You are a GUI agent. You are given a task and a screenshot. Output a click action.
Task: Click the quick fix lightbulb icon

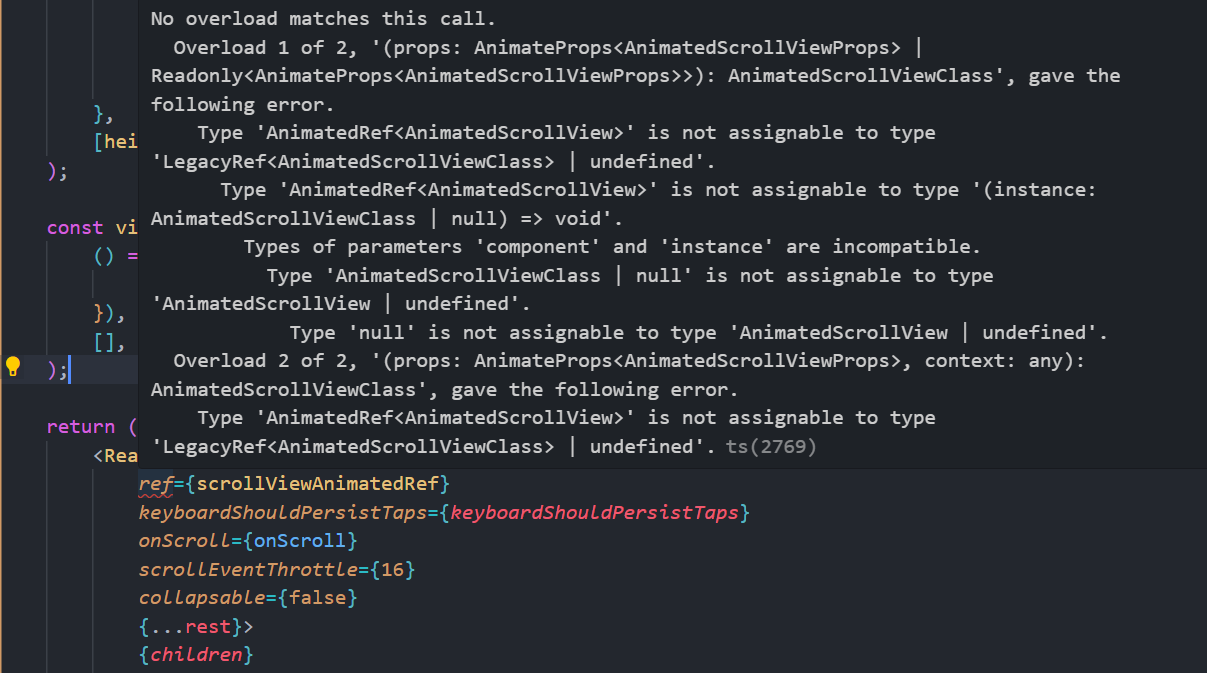(13, 366)
